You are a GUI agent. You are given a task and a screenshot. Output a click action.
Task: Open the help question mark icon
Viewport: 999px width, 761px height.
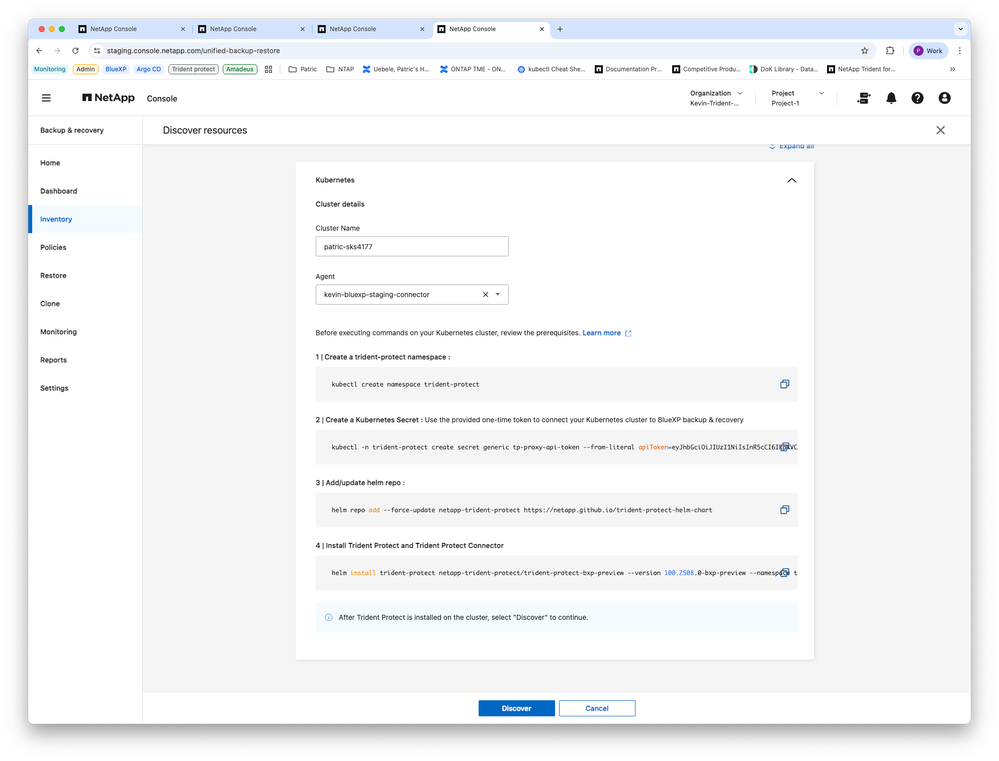point(917,98)
